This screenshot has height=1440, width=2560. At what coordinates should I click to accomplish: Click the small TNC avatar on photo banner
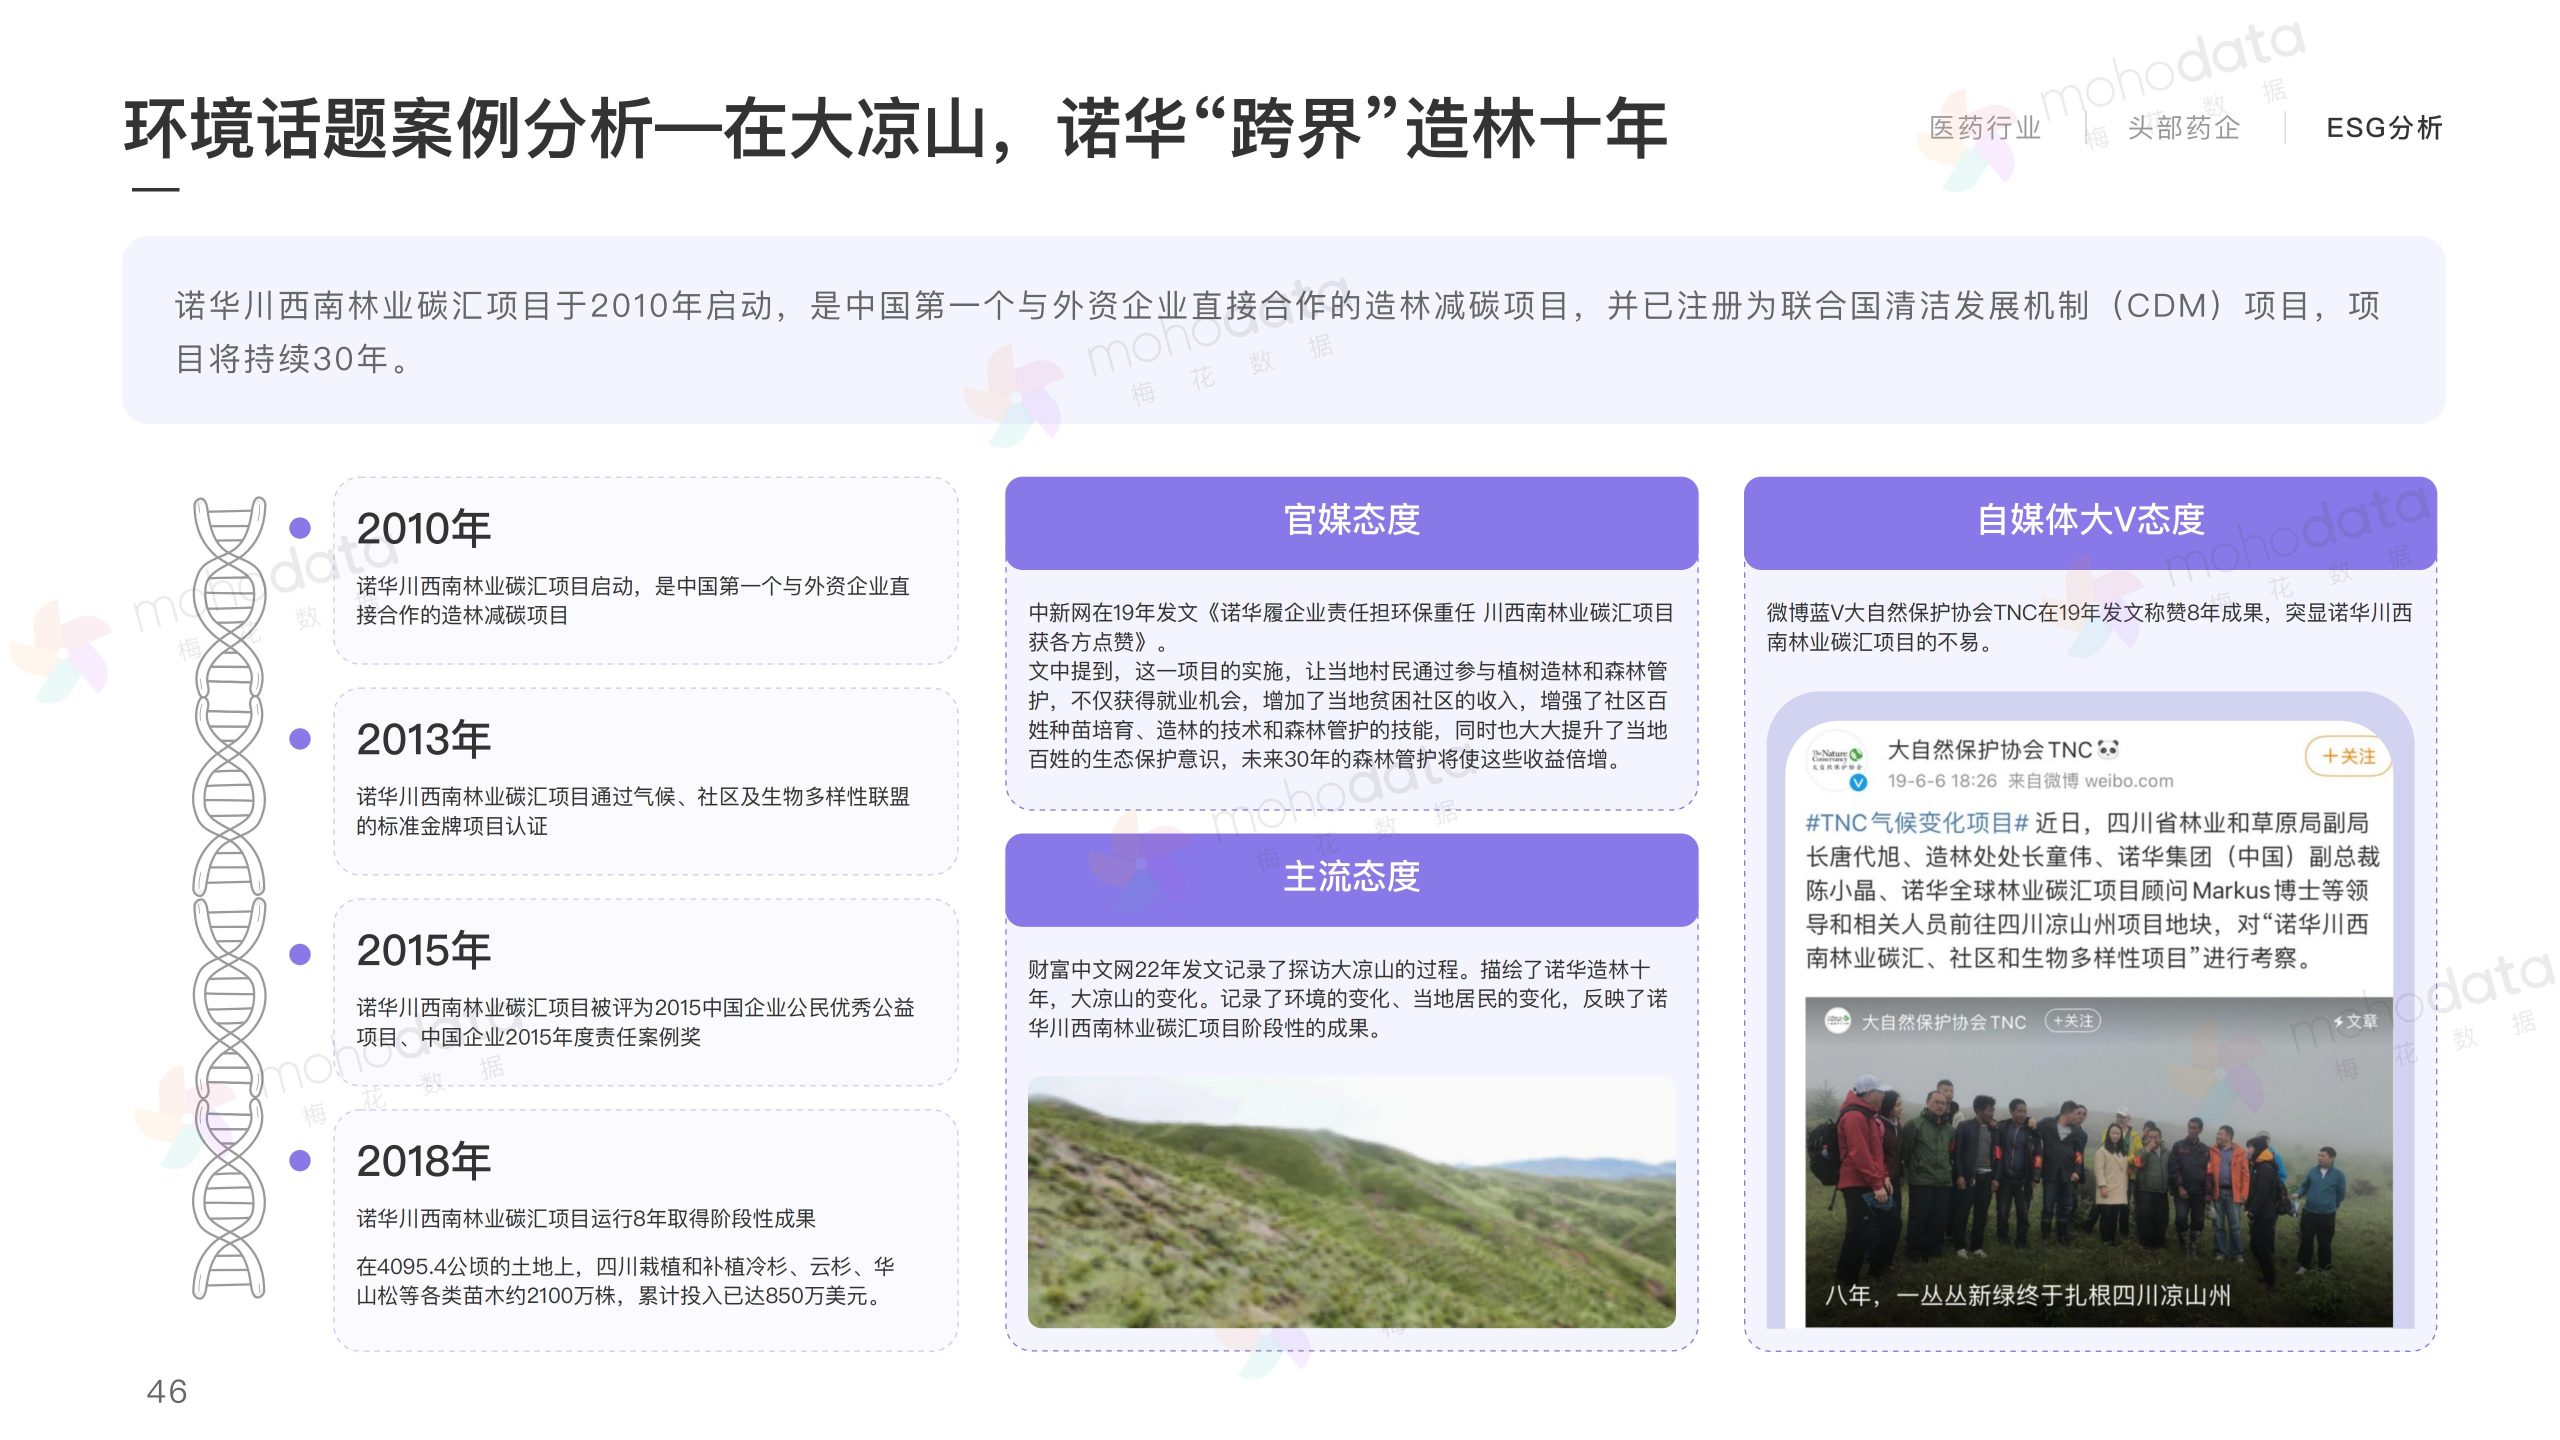(1837, 1021)
